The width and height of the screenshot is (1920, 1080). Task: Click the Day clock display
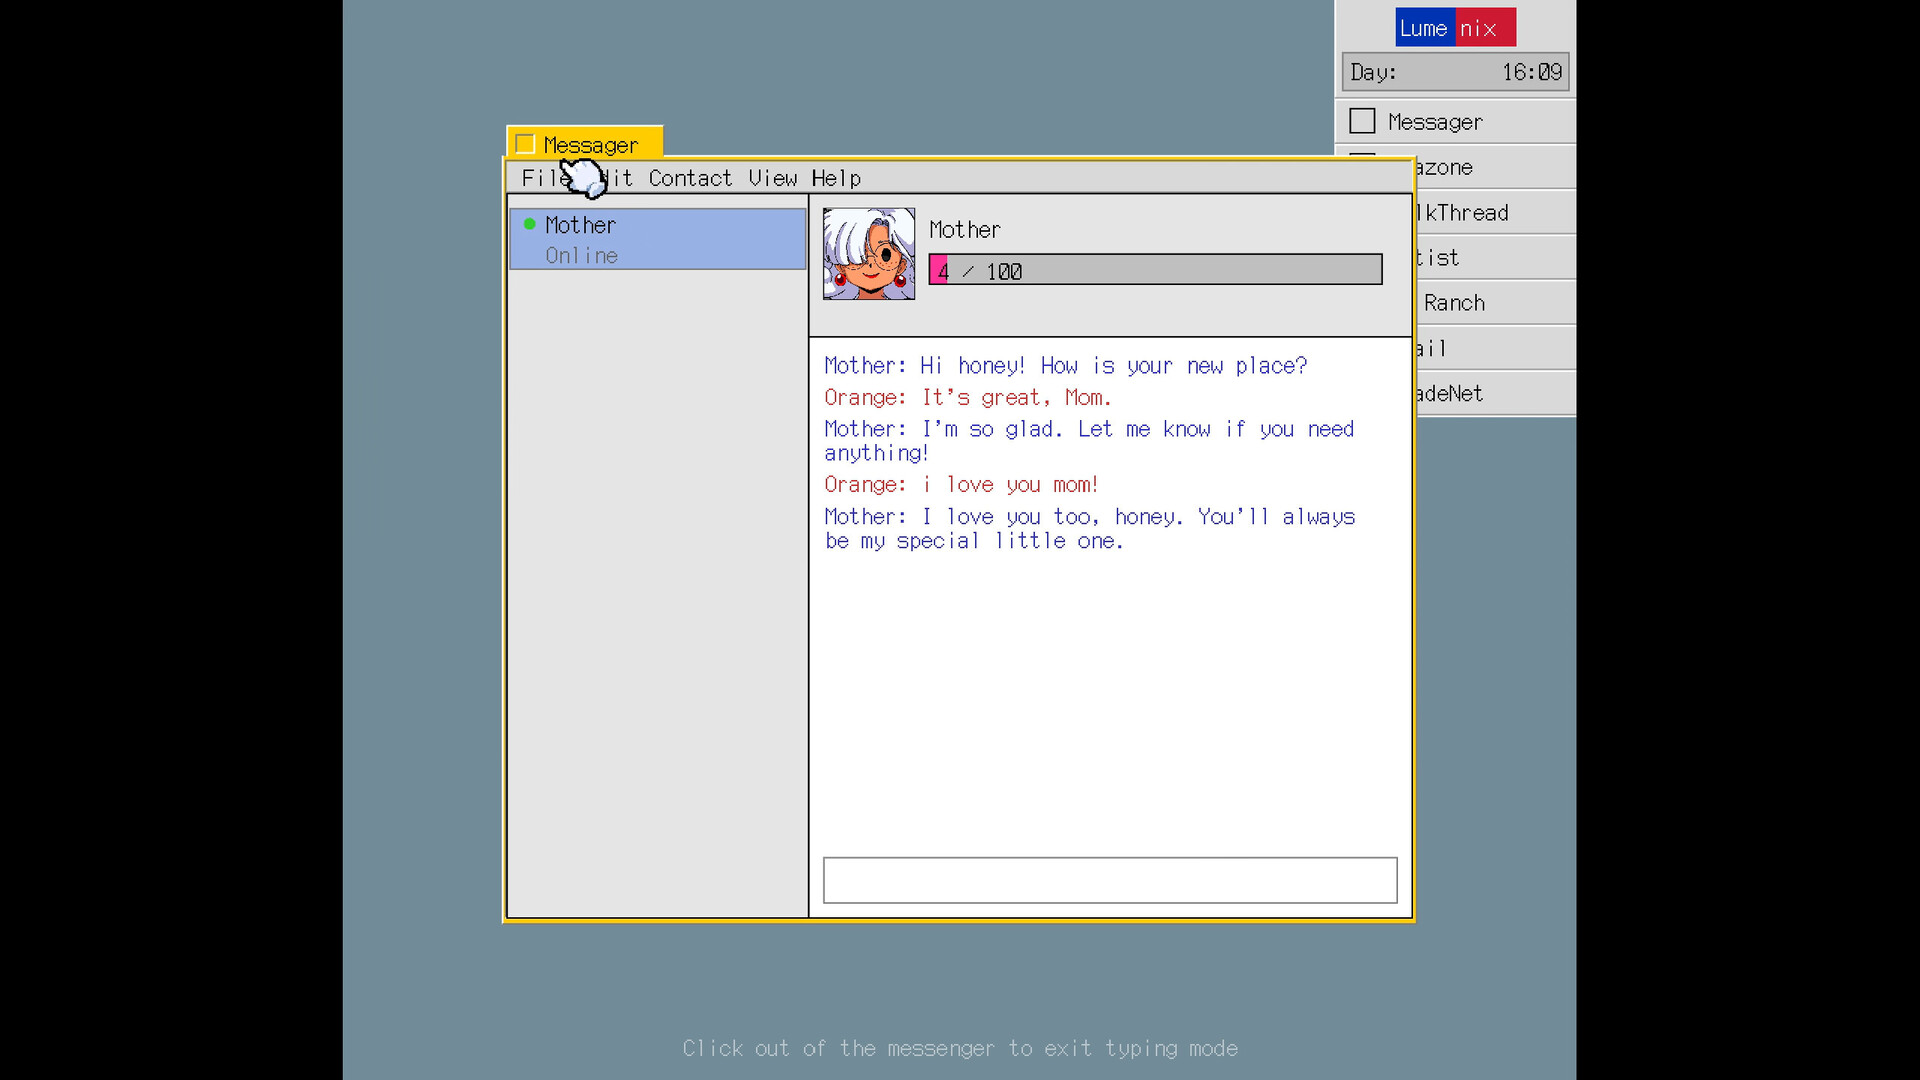[x=1455, y=72]
